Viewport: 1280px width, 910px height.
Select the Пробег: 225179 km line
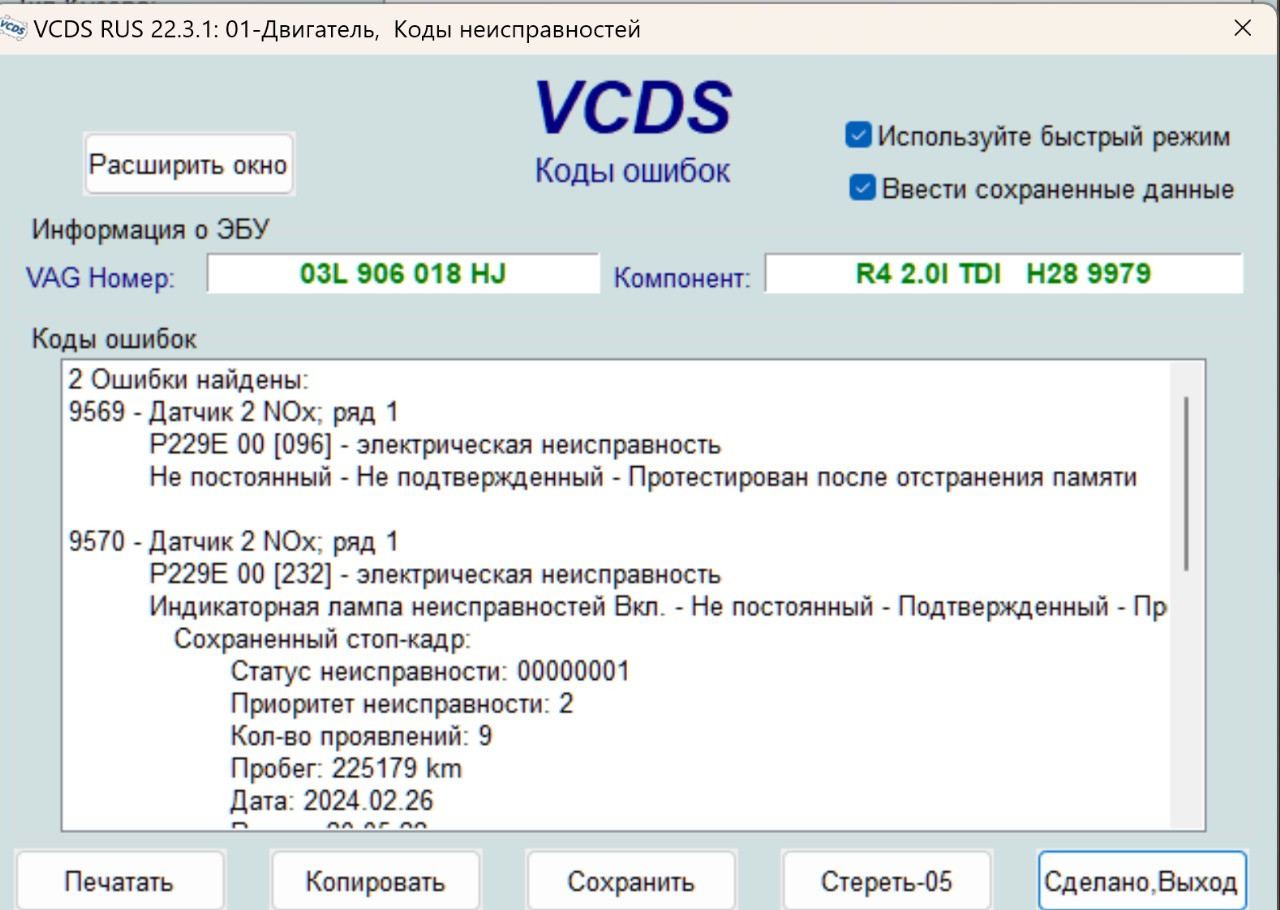click(346, 769)
